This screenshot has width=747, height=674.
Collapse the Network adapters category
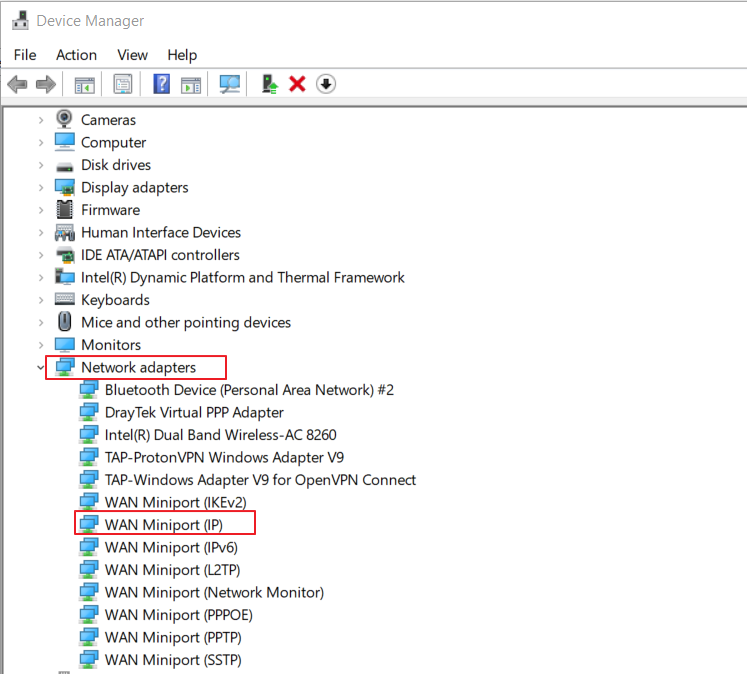click(41, 367)
